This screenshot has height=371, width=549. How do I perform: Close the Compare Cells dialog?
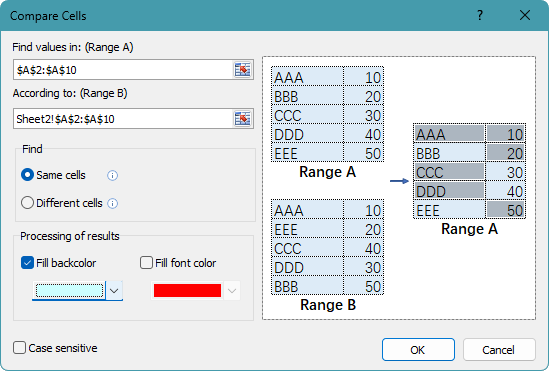(x=525, y=15)
